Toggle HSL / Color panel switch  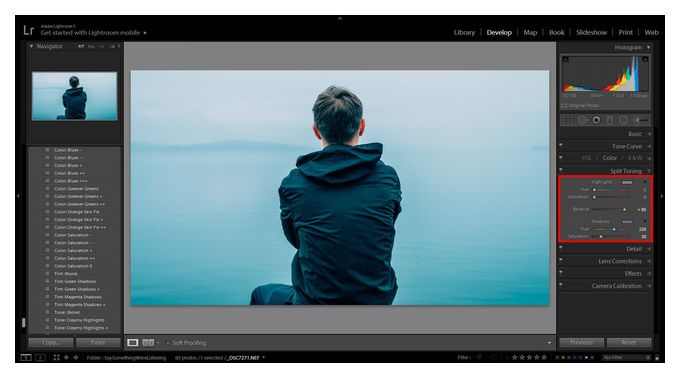pos(561,157)
